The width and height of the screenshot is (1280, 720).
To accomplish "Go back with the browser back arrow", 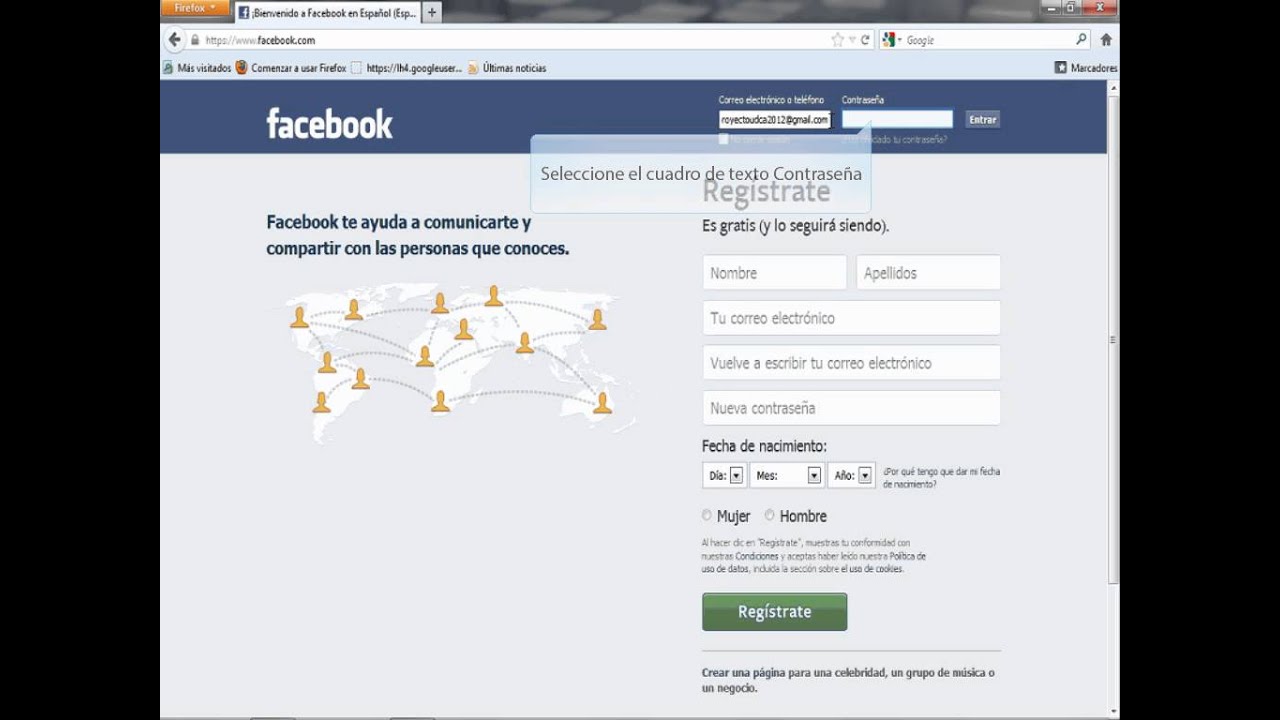I will (174, 40).
